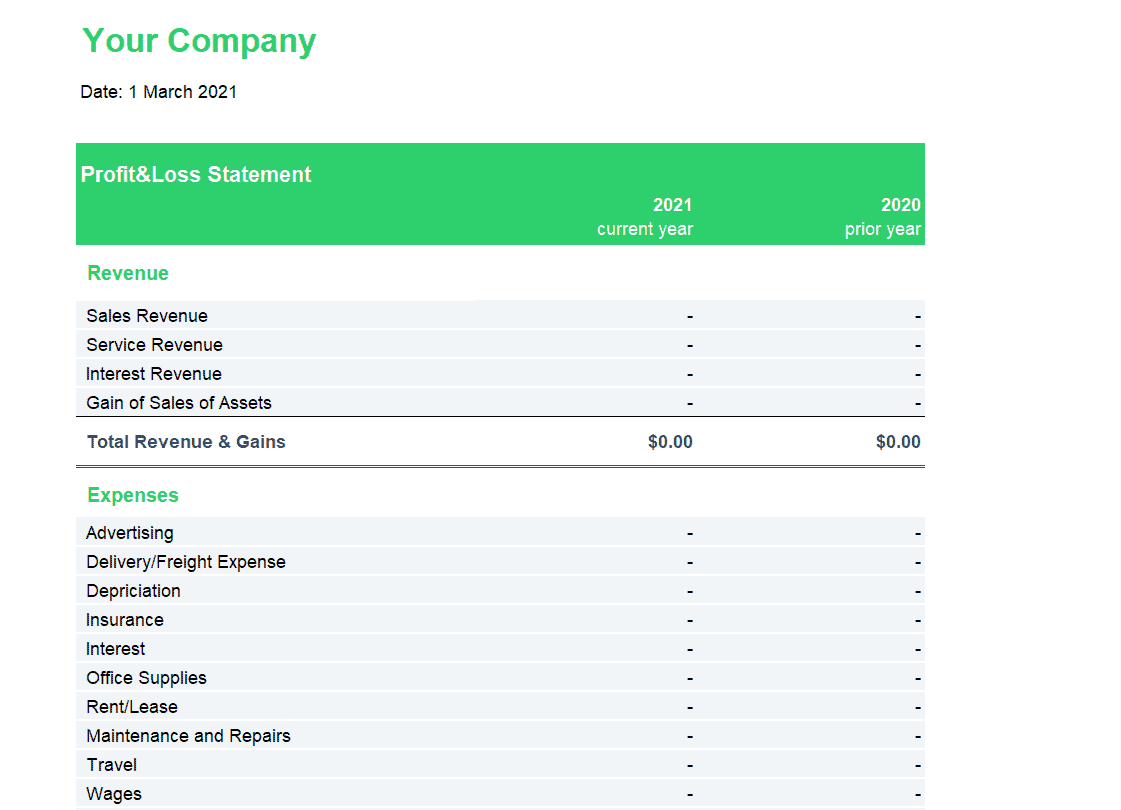Select the Date: 1 March 2021 line
Image resolution: width=1121 pixels, height=810 pixels.
(x=158, y=92)
